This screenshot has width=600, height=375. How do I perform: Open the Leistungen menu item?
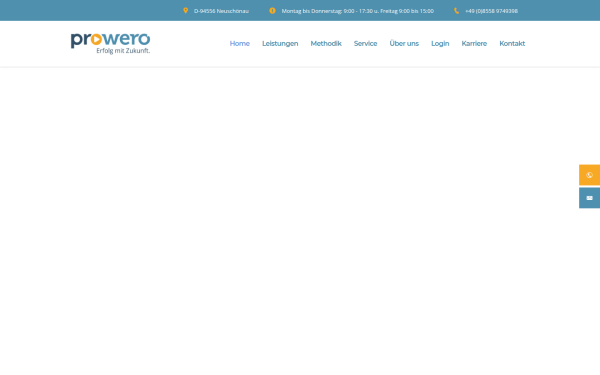(280, 44)
